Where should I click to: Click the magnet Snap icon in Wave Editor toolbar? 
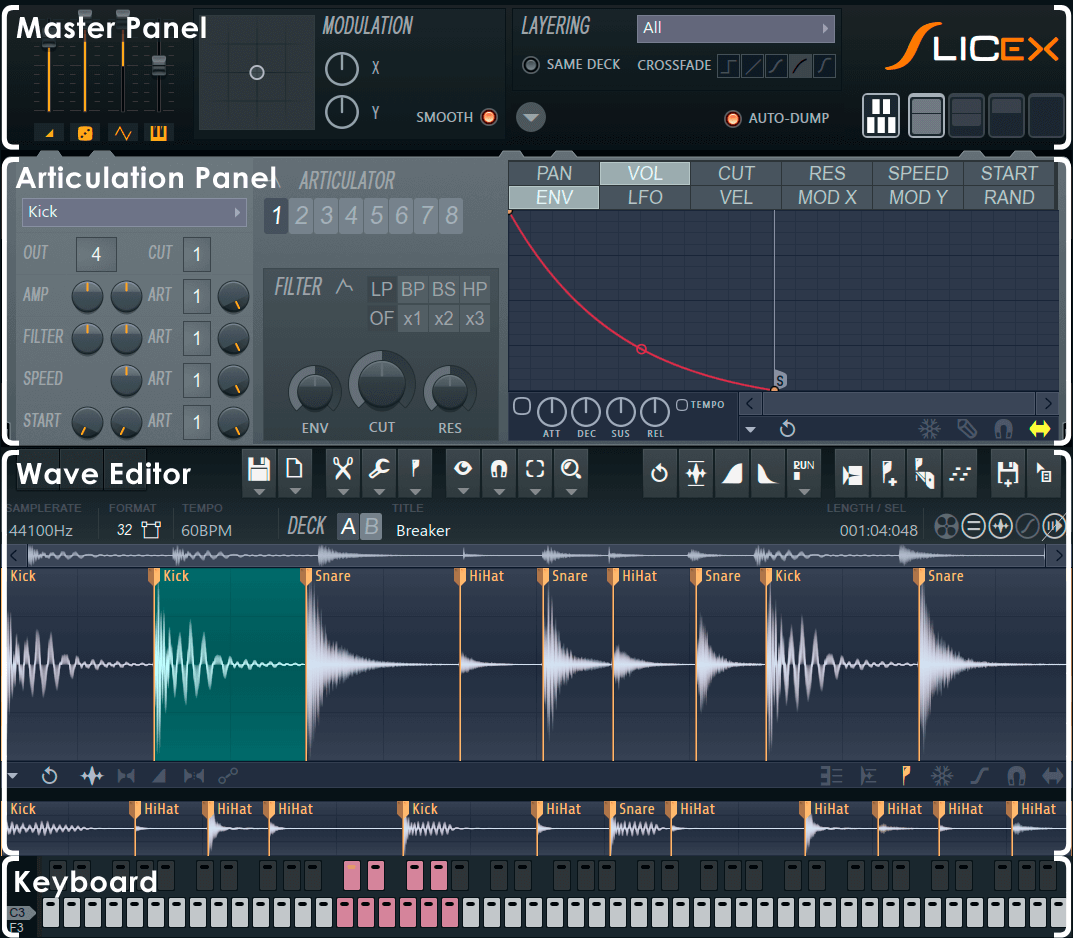[x=499, y=469]
